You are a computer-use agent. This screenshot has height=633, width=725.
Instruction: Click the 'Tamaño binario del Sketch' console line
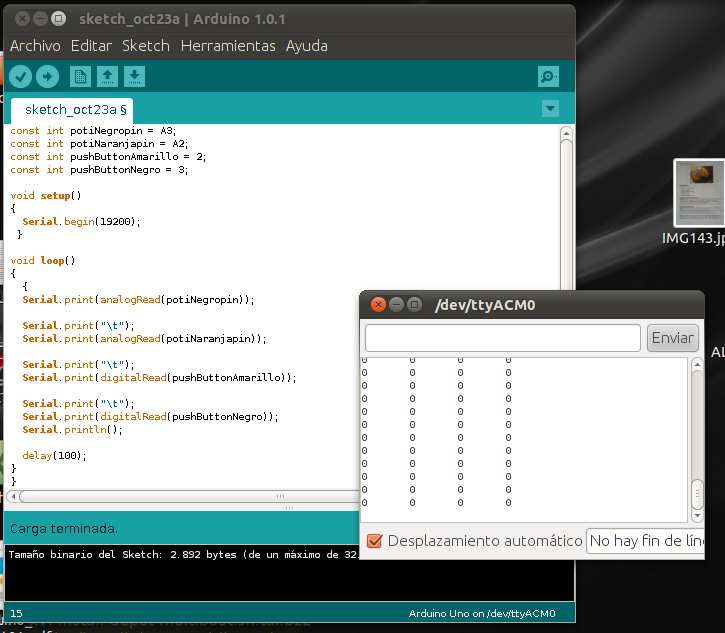click(183, 554)
